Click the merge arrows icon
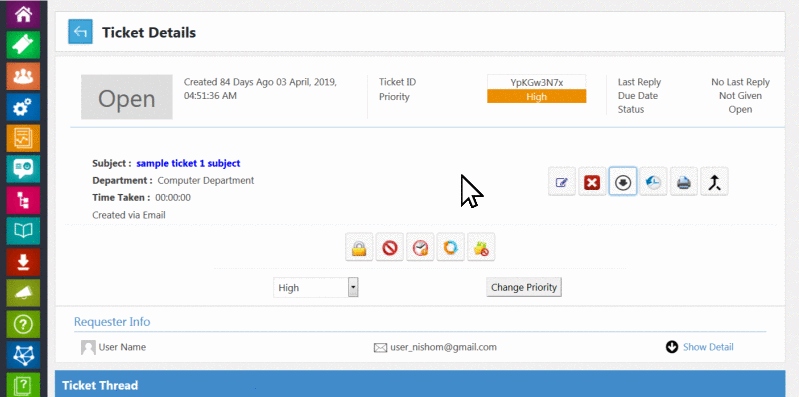The width and height of the screenshot is (799, 397). point(714,181)
